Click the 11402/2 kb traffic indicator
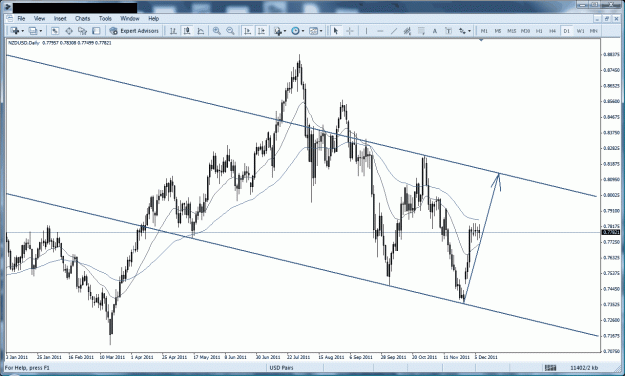 [584, 368]
